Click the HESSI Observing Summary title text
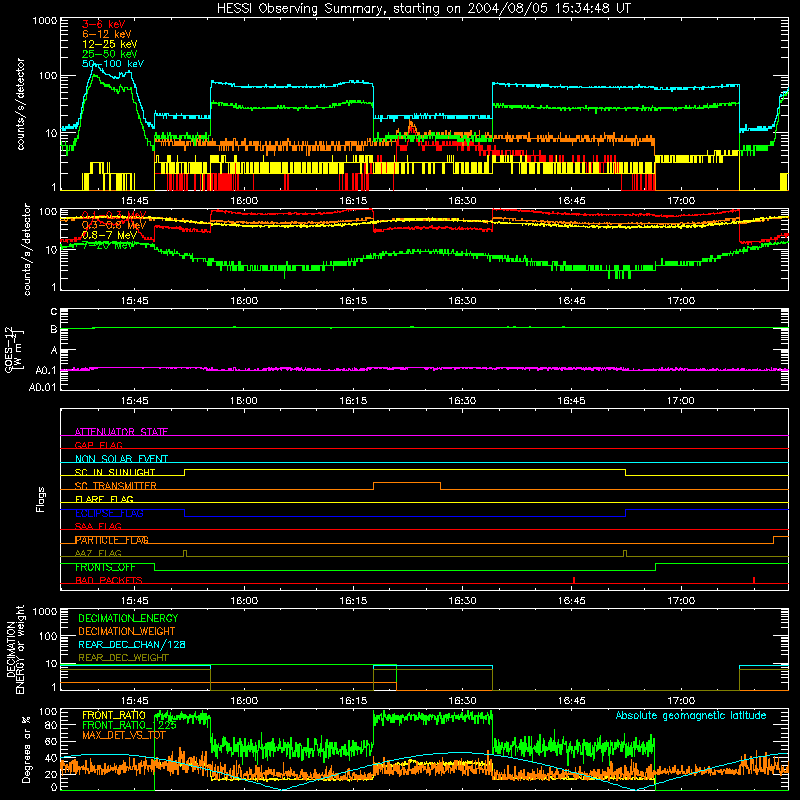The height and width of the screenshot is (800, 800). click(424, 9)
